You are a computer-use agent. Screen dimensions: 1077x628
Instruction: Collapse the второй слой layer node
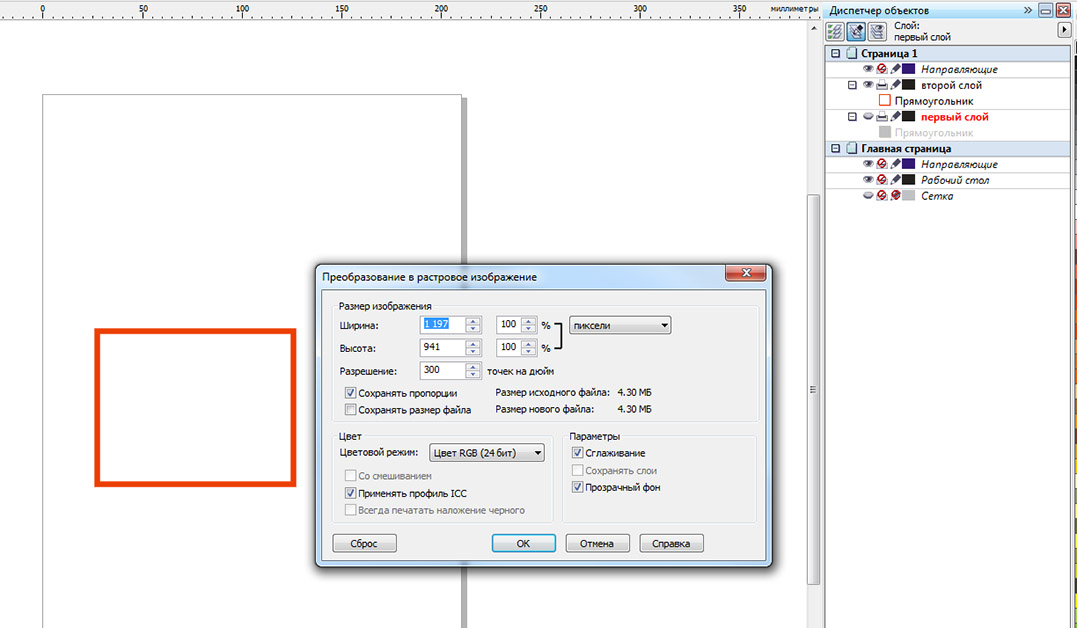(x=852, y=85)
